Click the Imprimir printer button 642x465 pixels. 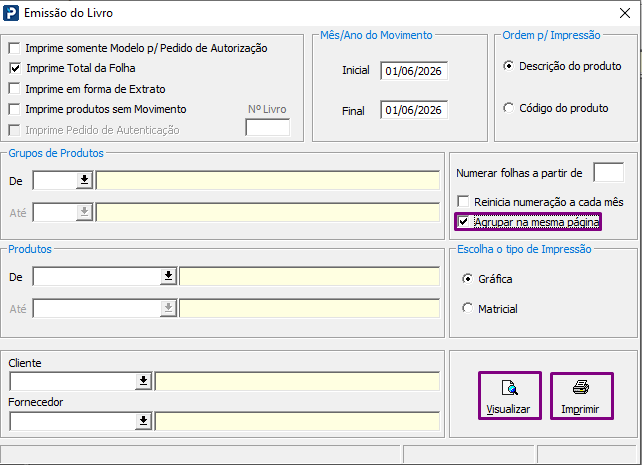[581, 395]
